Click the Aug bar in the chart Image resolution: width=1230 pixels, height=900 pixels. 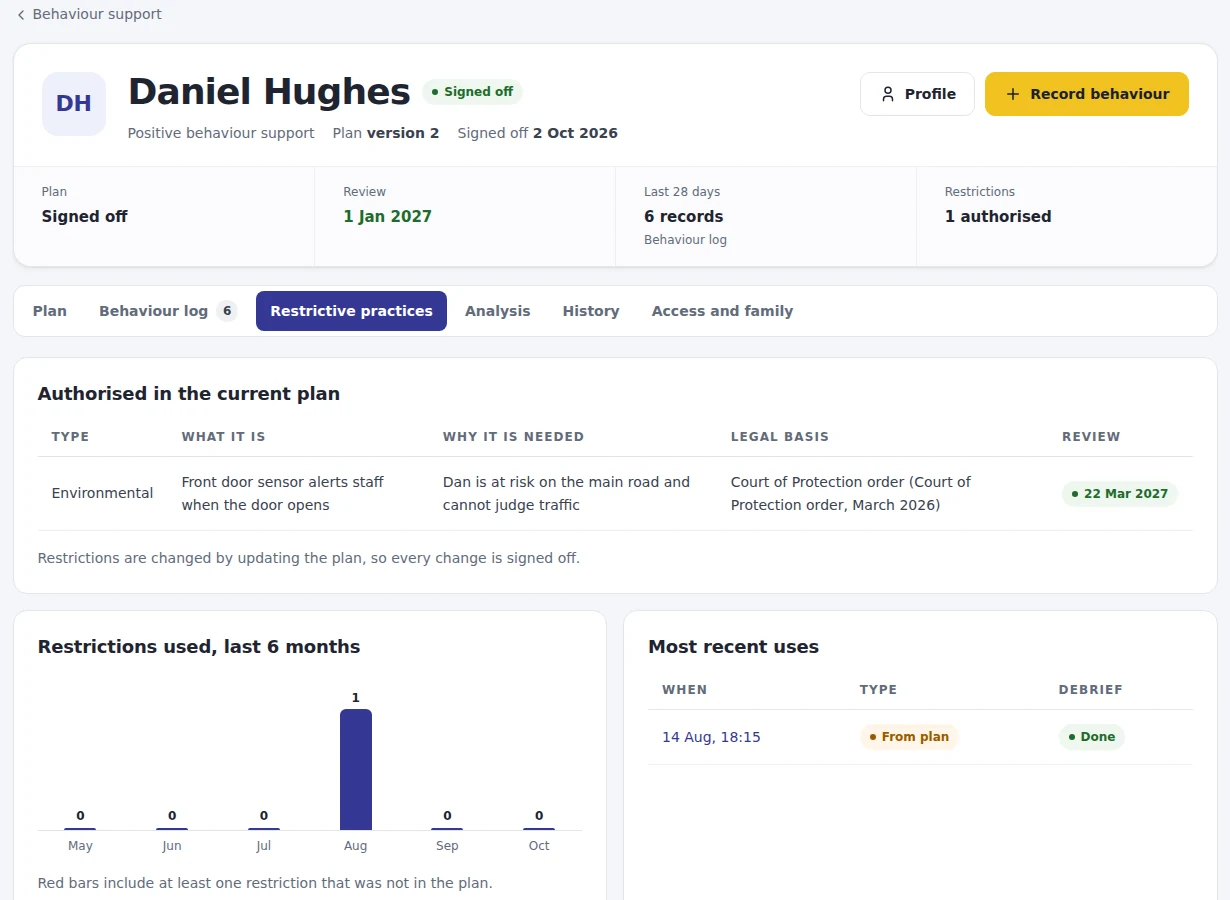click(356, 769)
